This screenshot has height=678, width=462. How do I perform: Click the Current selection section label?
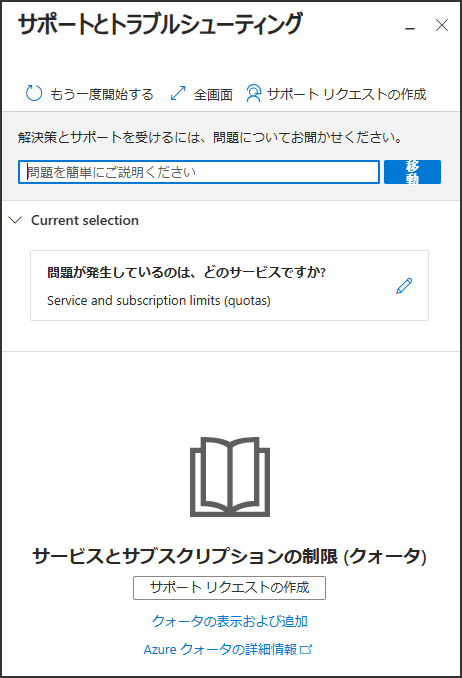click(85, 221)
